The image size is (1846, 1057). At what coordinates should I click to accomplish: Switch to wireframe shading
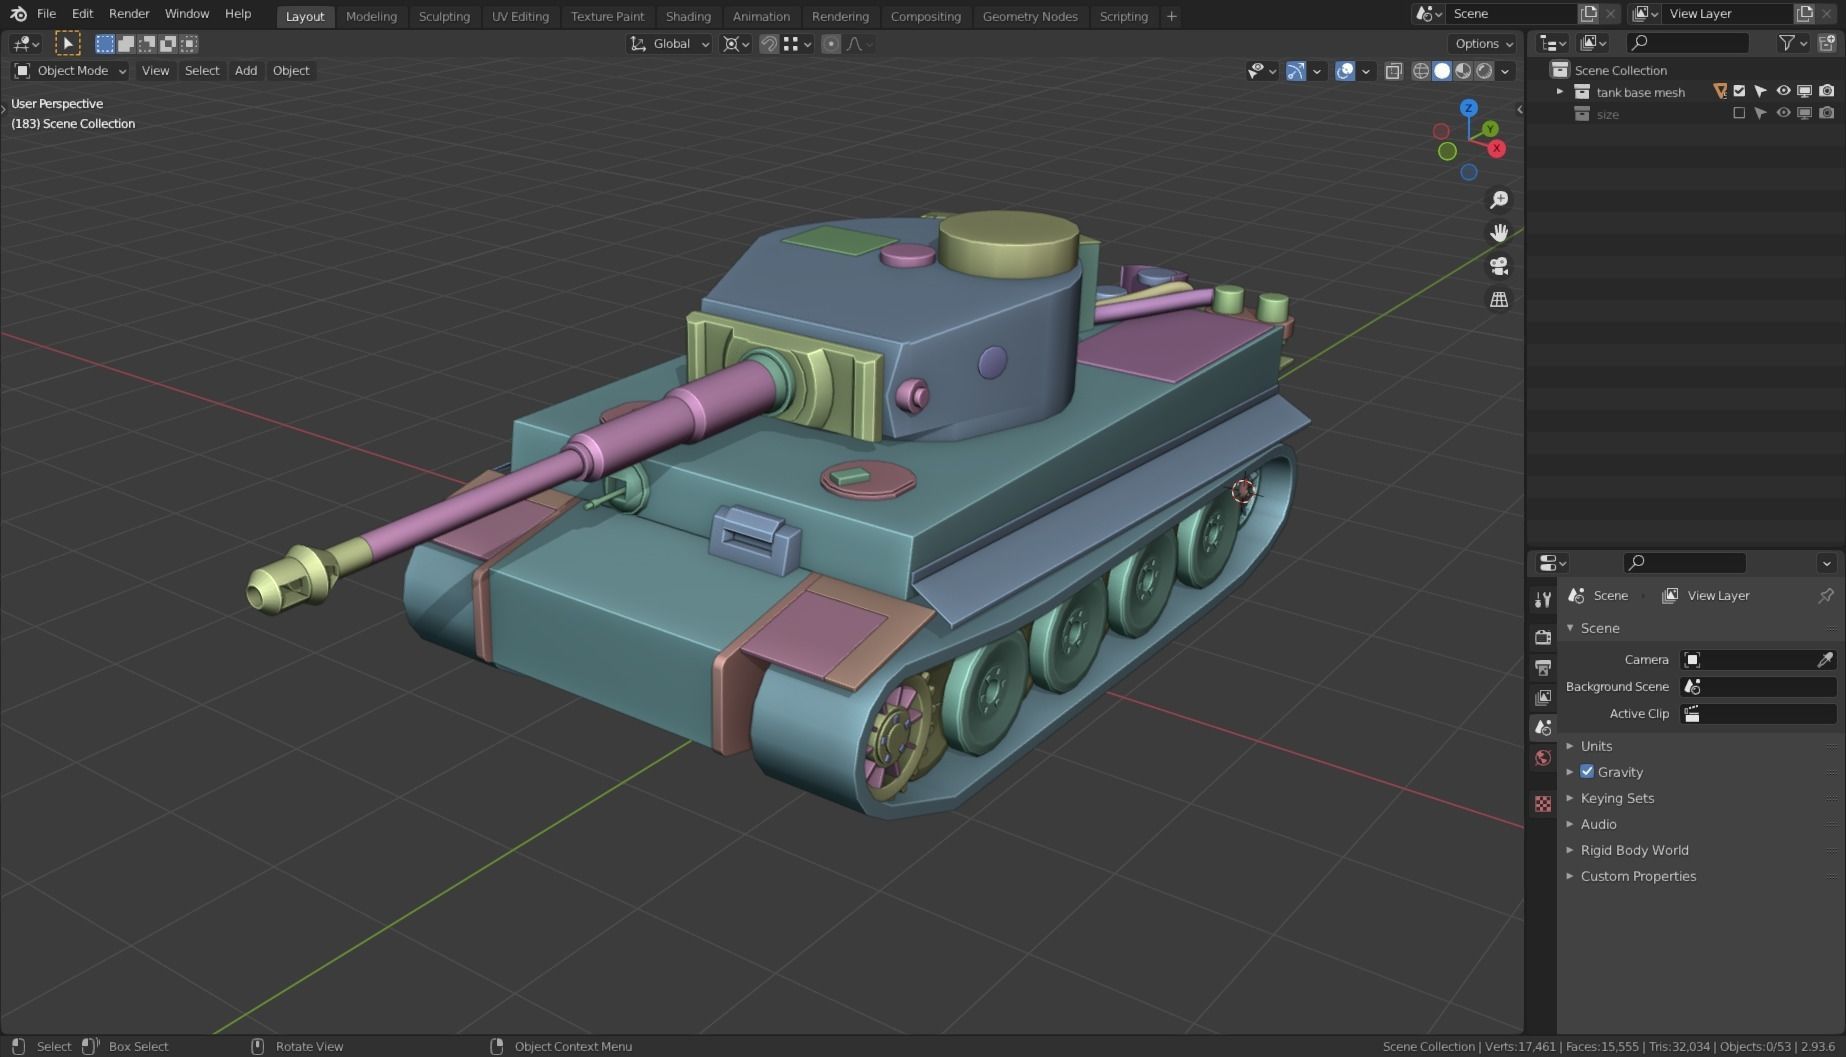(1420, 71)
